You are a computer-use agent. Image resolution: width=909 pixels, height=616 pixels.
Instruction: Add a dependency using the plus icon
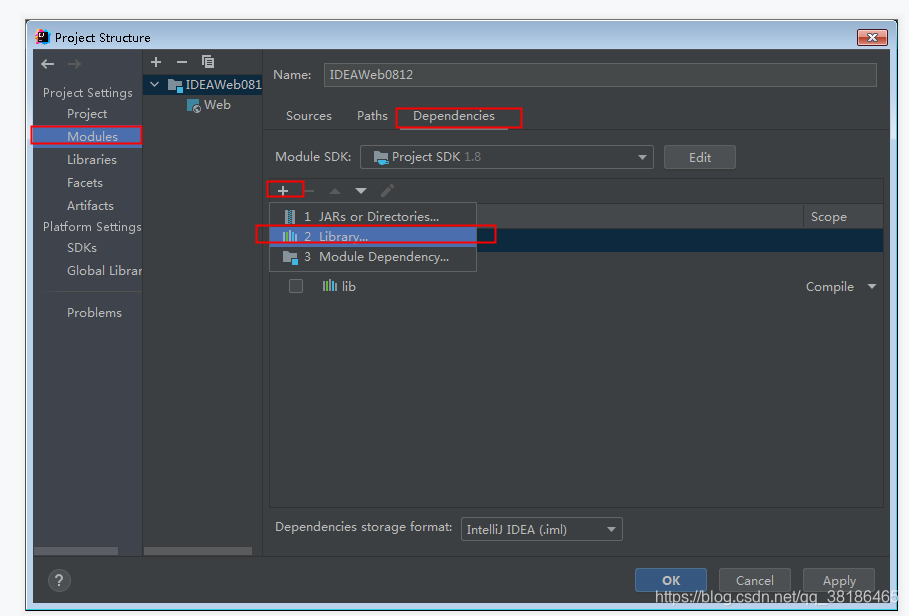pos(283,191)
